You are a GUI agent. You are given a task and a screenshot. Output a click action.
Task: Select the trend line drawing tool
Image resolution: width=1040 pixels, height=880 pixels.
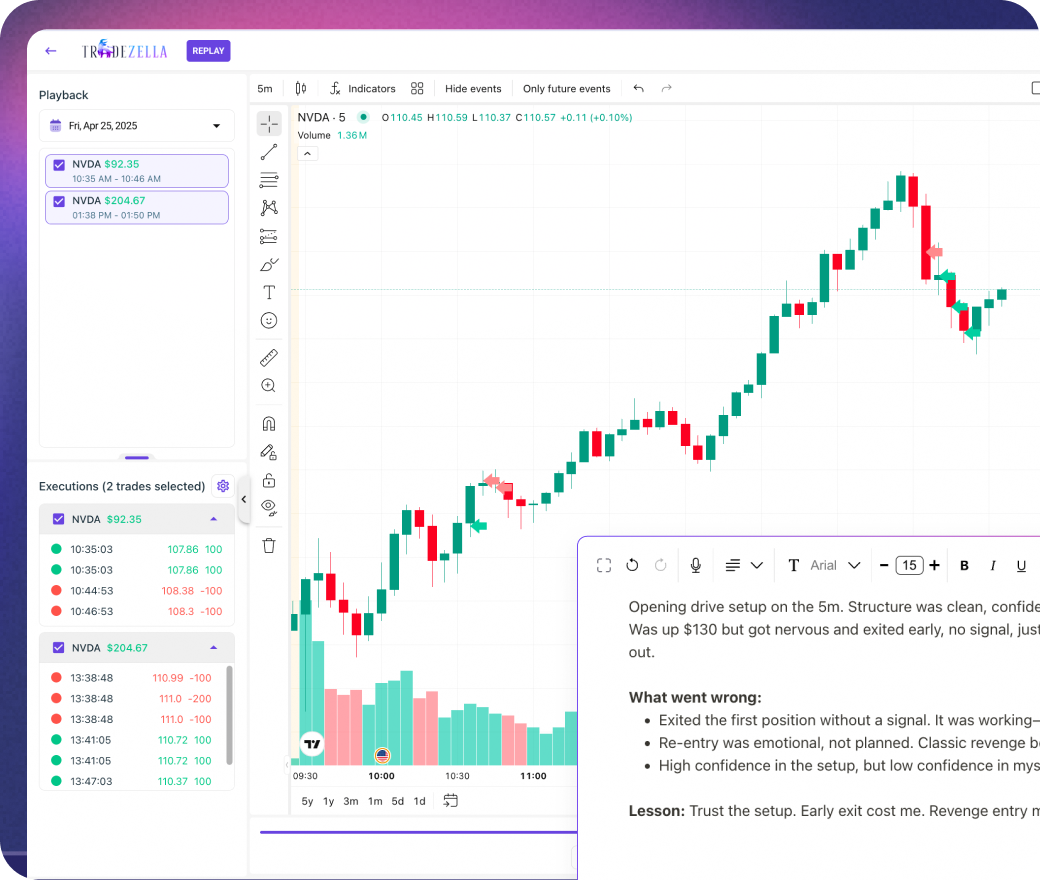[269, 151]
